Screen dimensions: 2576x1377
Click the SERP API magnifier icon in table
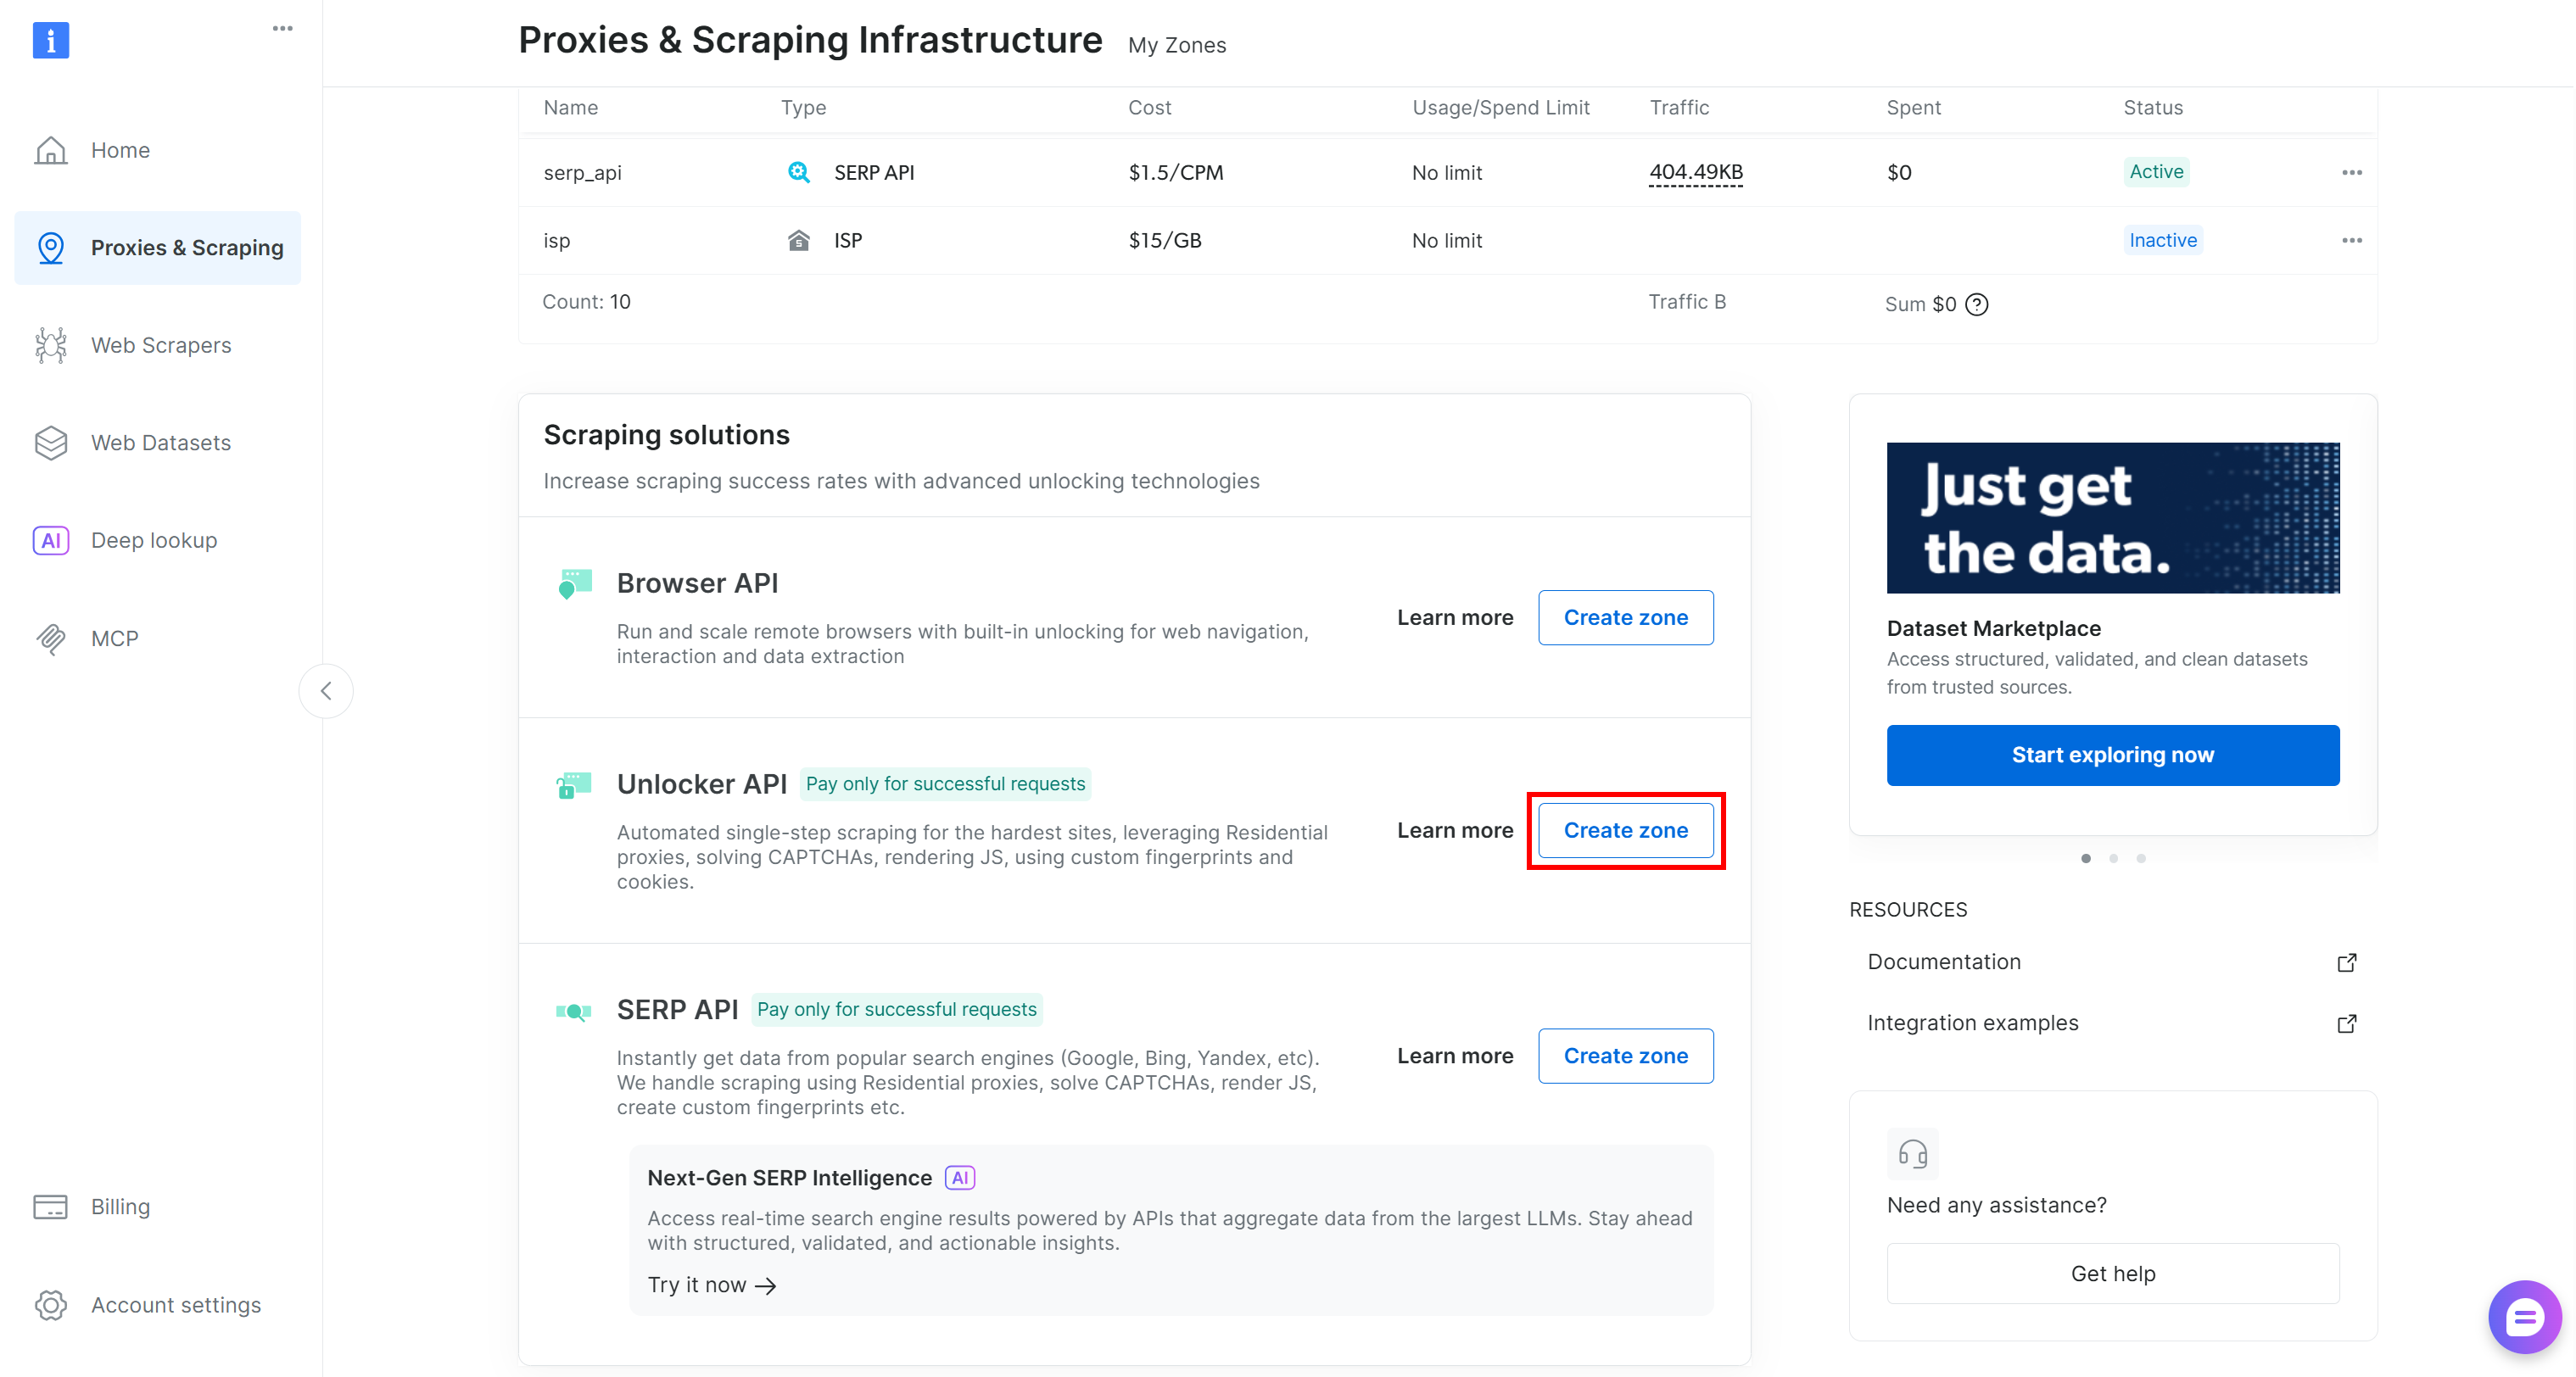pyautogui.click(x=798, y=172)
